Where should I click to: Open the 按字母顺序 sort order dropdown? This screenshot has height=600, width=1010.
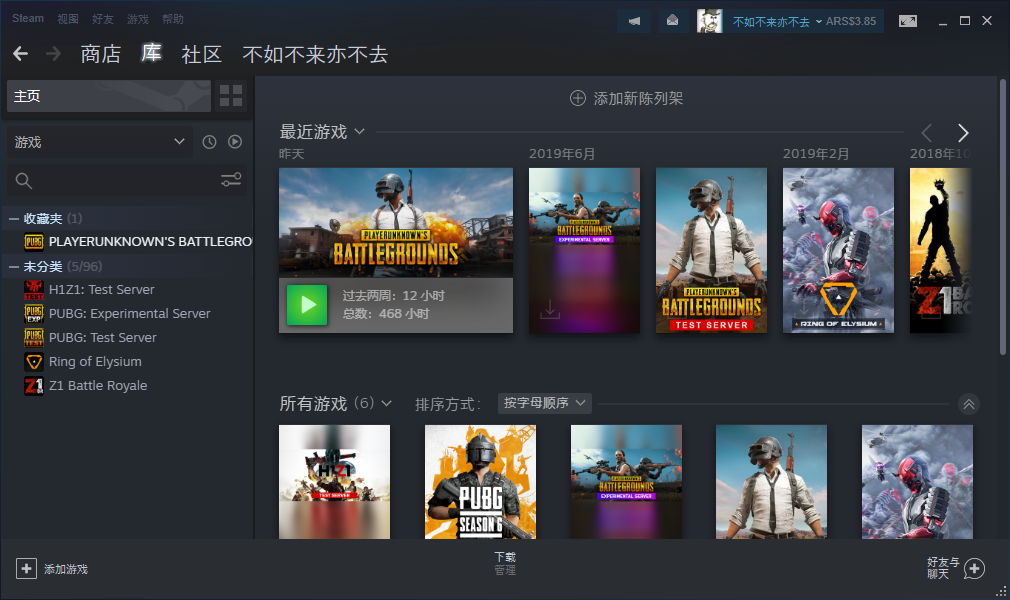pos(545,403)
